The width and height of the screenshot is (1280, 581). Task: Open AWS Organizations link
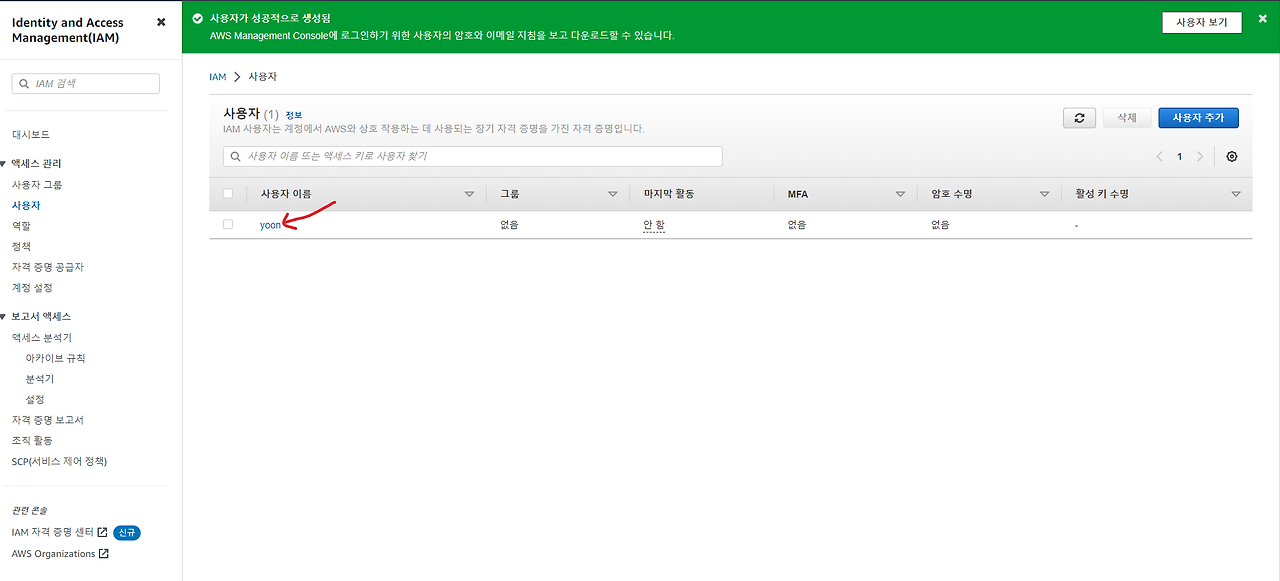pos(54,554)
